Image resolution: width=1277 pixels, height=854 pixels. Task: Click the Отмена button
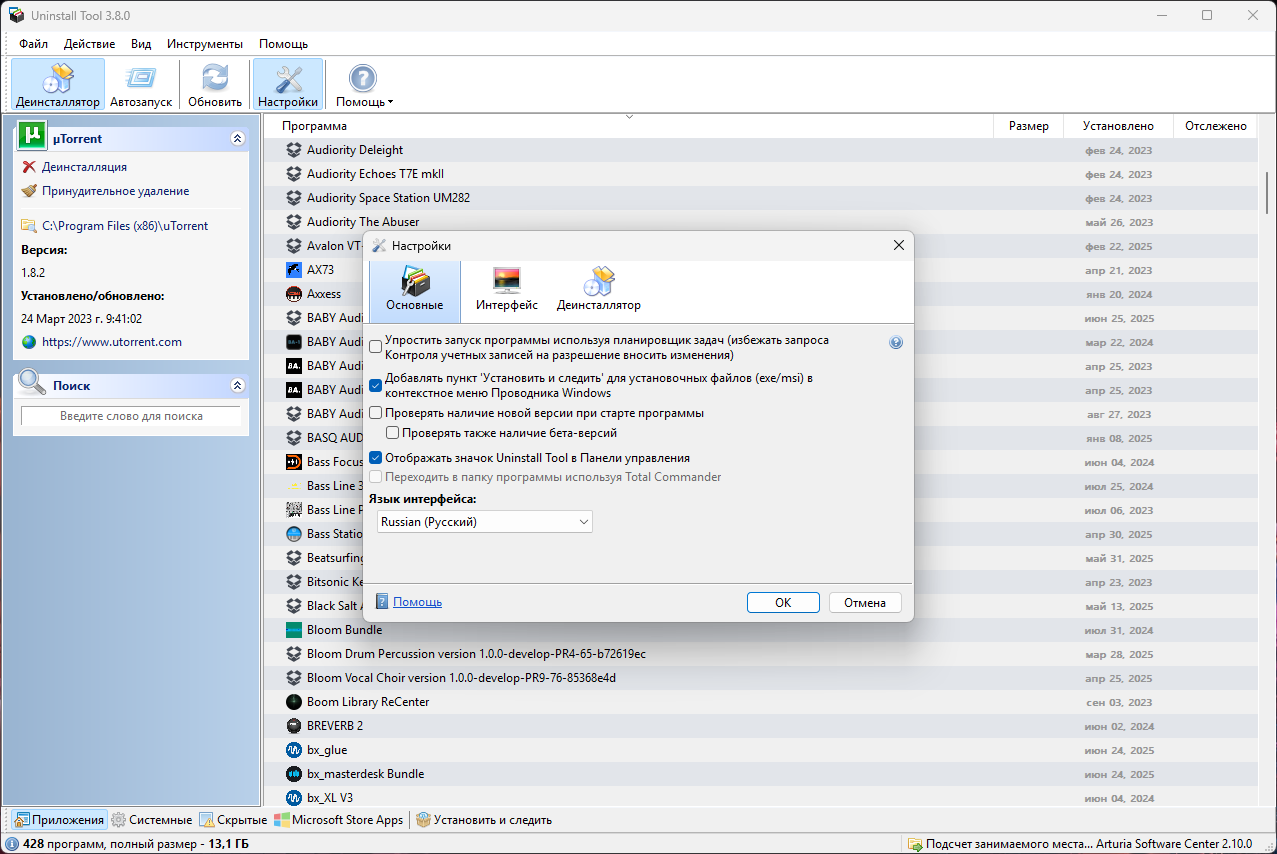pos(865,603)
